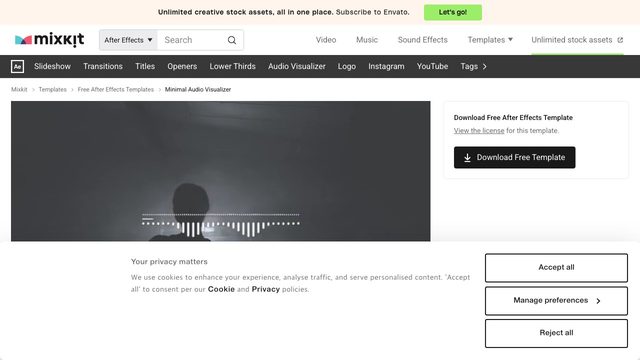Open the Music menu
The width and height of the screenshot is (640, 360).
pyautogui.click(x=367, y=40)
